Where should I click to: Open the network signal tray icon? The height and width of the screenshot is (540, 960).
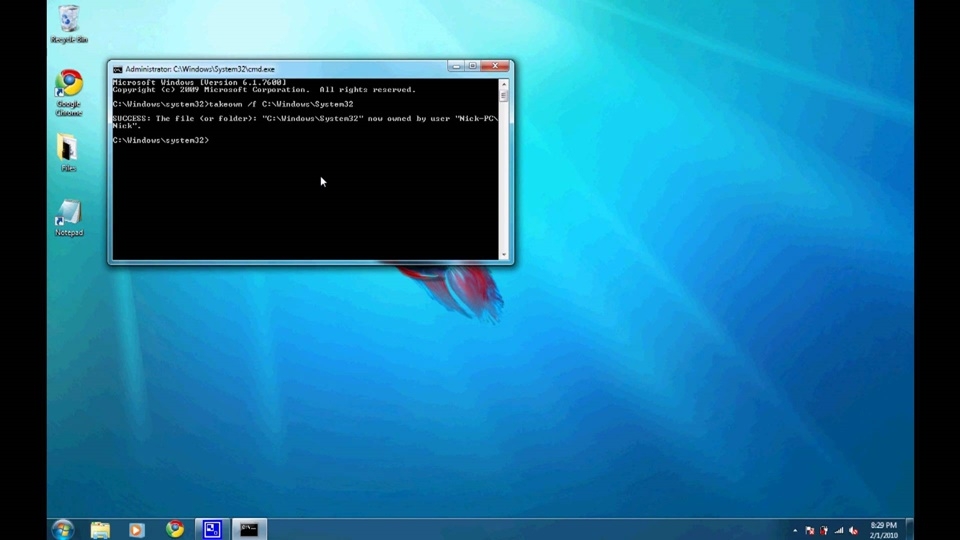point(839,531)
